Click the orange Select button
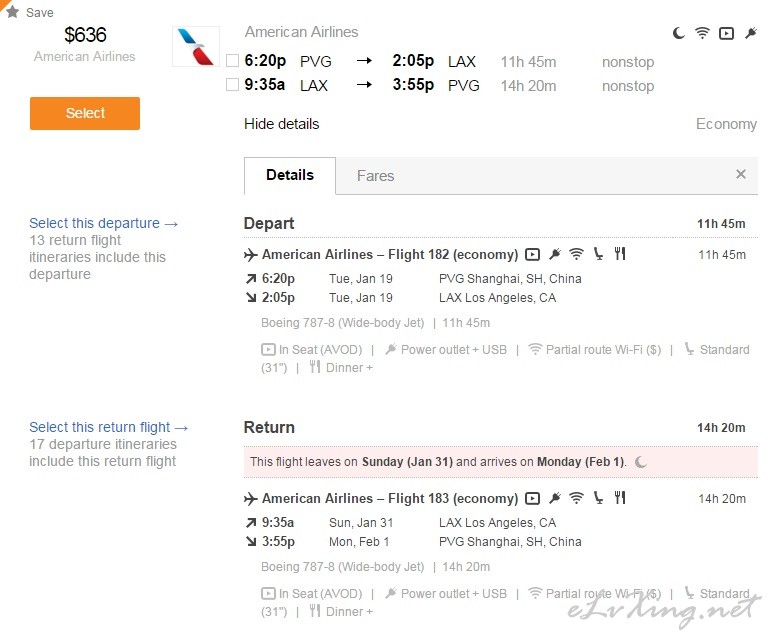The image size is (772, 642). pyautogui.click(x=85, y=113)
